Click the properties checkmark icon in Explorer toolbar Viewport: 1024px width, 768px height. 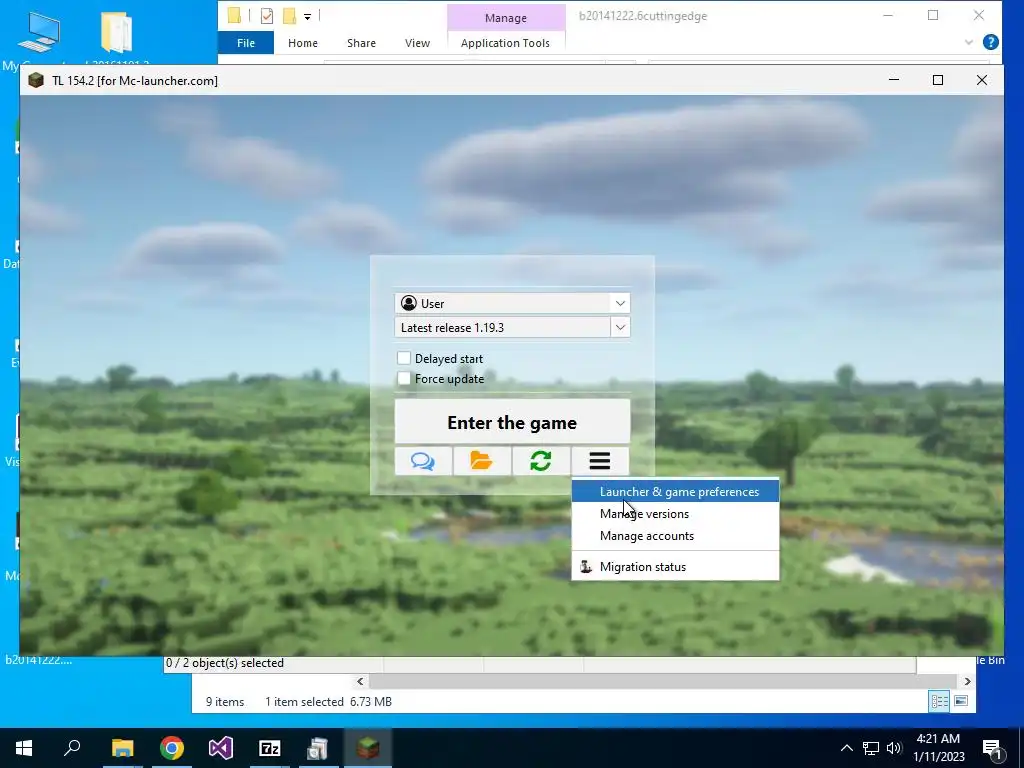[x=266, y=16]
